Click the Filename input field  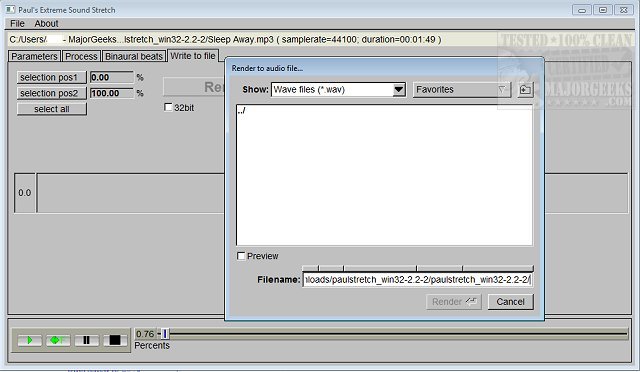[x=418, y=280]
